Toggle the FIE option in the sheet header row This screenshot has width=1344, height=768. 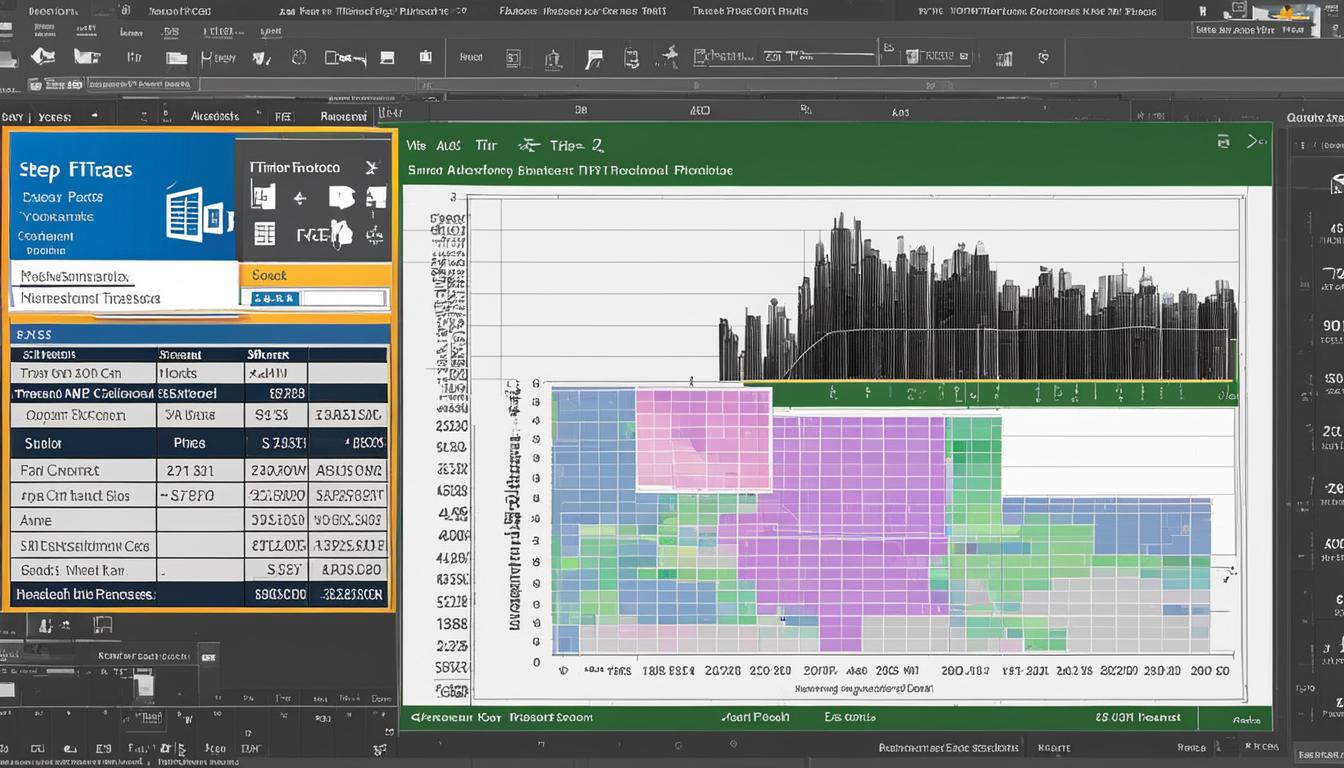point(284,115)
